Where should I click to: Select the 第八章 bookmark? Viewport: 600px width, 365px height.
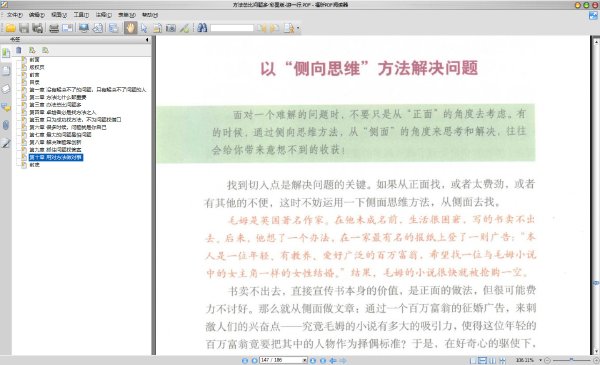(55, 142)
